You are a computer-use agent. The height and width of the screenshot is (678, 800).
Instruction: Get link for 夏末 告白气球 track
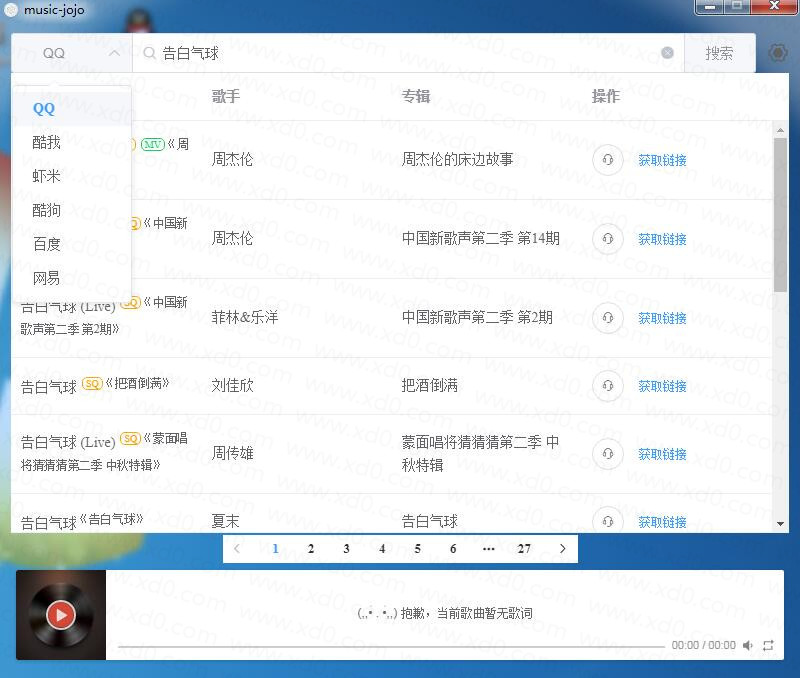click(x=662, y=522)
